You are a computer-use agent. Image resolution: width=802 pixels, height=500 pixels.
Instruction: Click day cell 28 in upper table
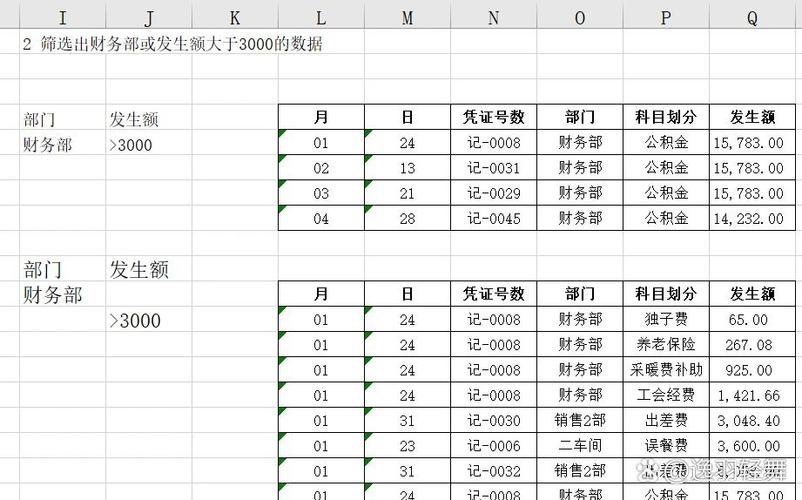click(x=408, y=218)
